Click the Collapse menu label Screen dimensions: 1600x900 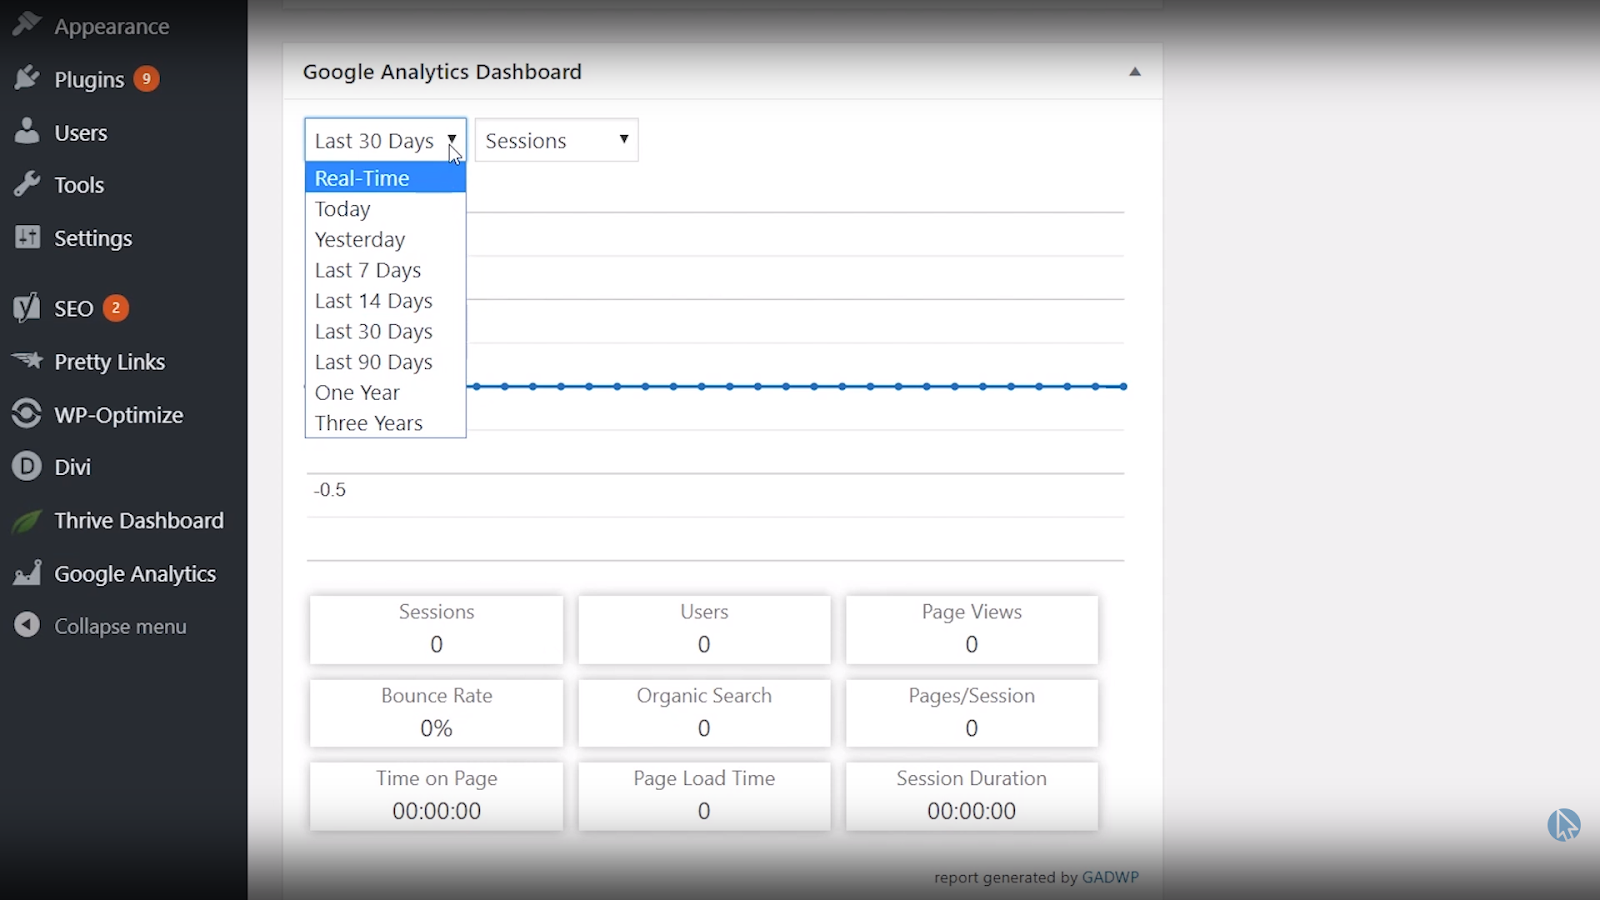pyautogui.click(x=120, y=626)
